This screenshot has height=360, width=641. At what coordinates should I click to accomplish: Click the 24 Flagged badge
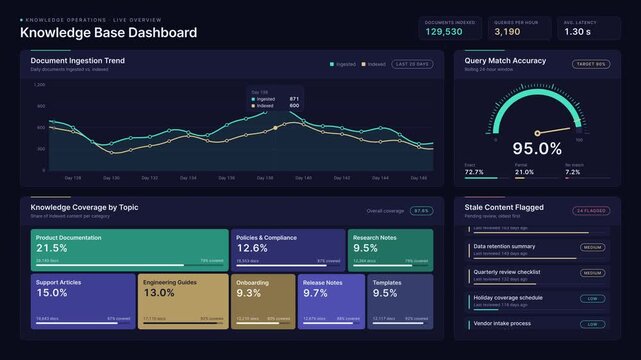tap(591, 211)
